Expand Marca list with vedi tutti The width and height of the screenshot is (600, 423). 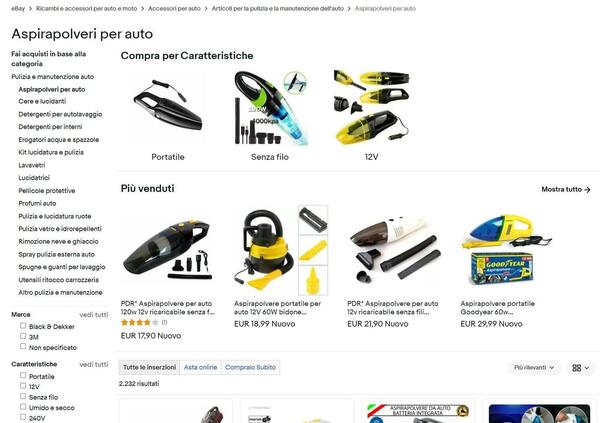click(x=94, y=315)
